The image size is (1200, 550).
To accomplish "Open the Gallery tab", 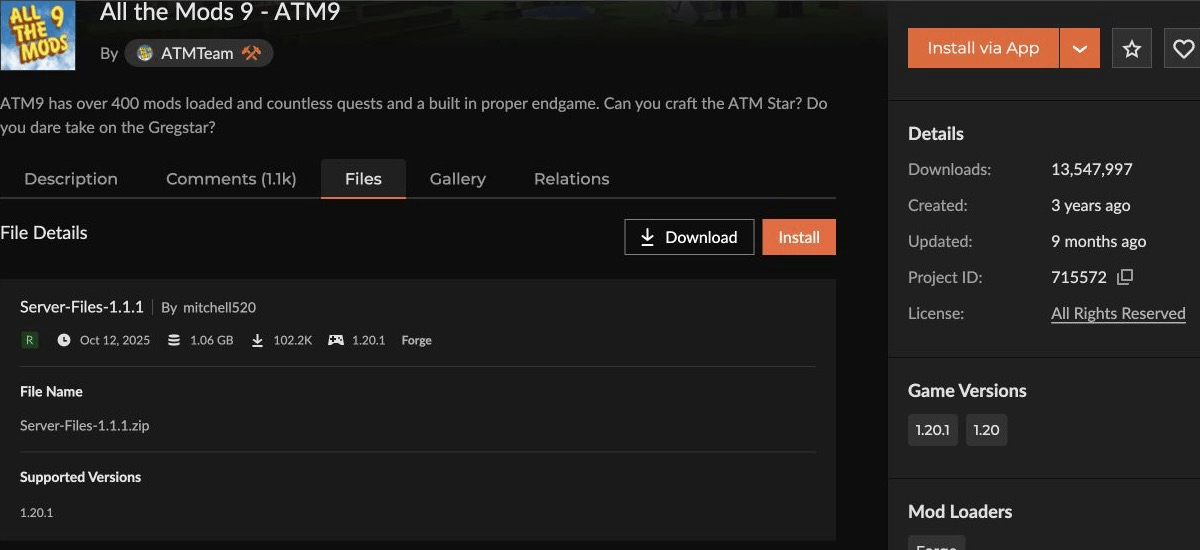I will (458, 179).
